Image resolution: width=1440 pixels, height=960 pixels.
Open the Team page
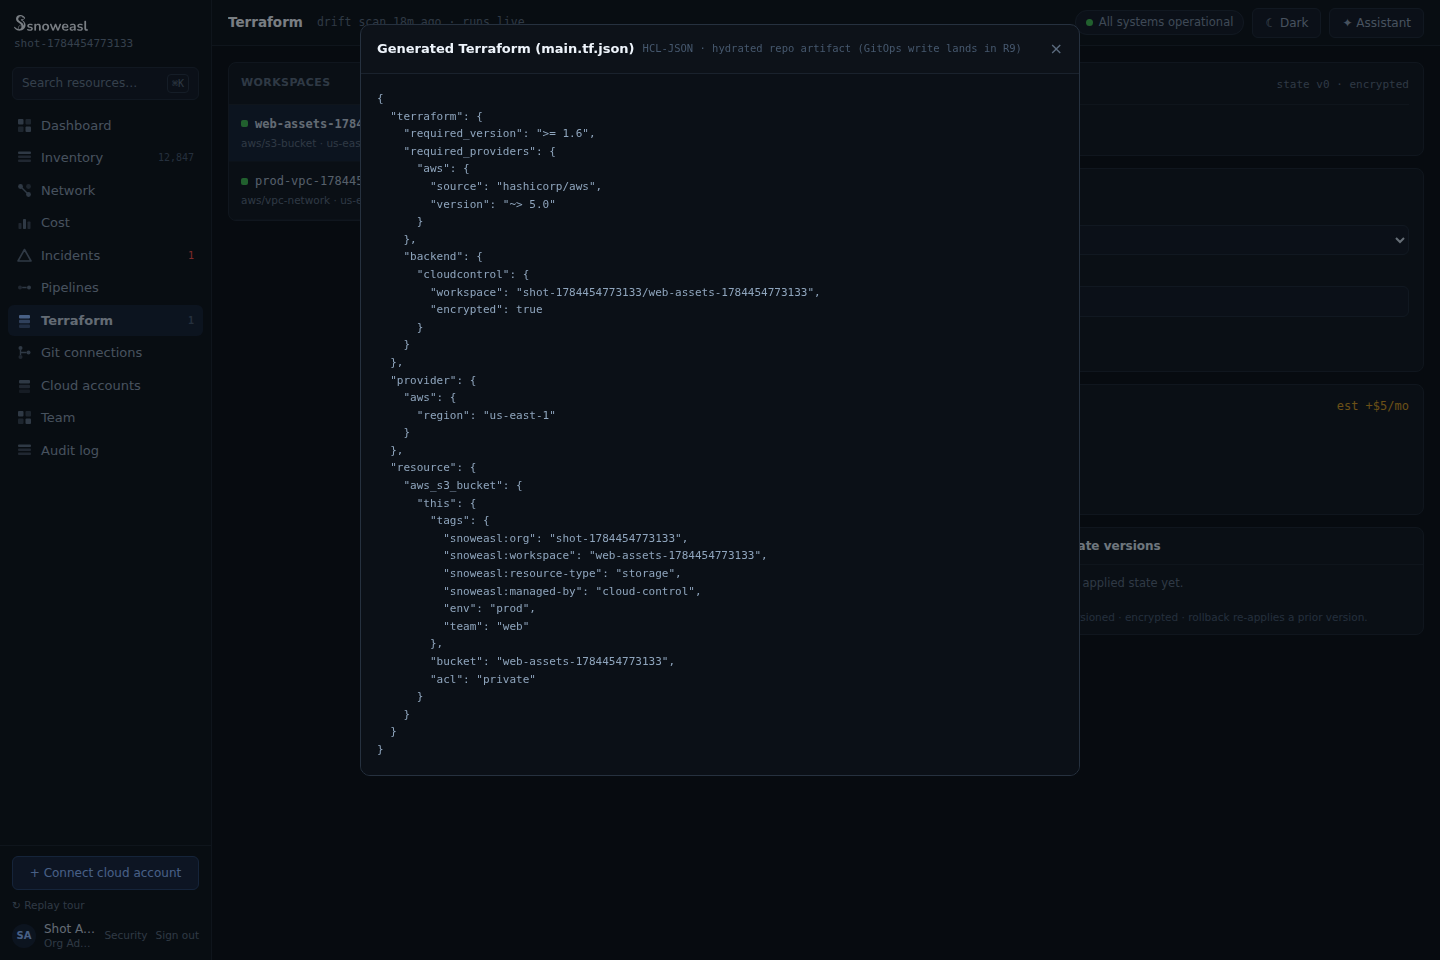[x=105, y=418]
